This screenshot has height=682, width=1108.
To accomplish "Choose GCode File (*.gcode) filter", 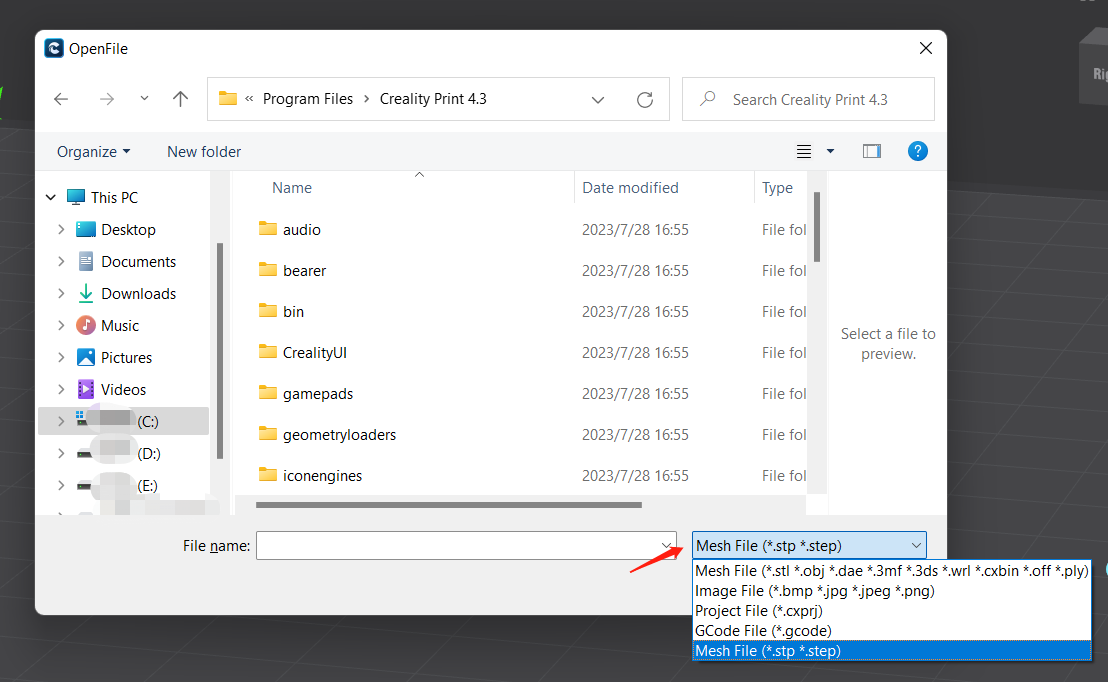I will coord(892,630).
